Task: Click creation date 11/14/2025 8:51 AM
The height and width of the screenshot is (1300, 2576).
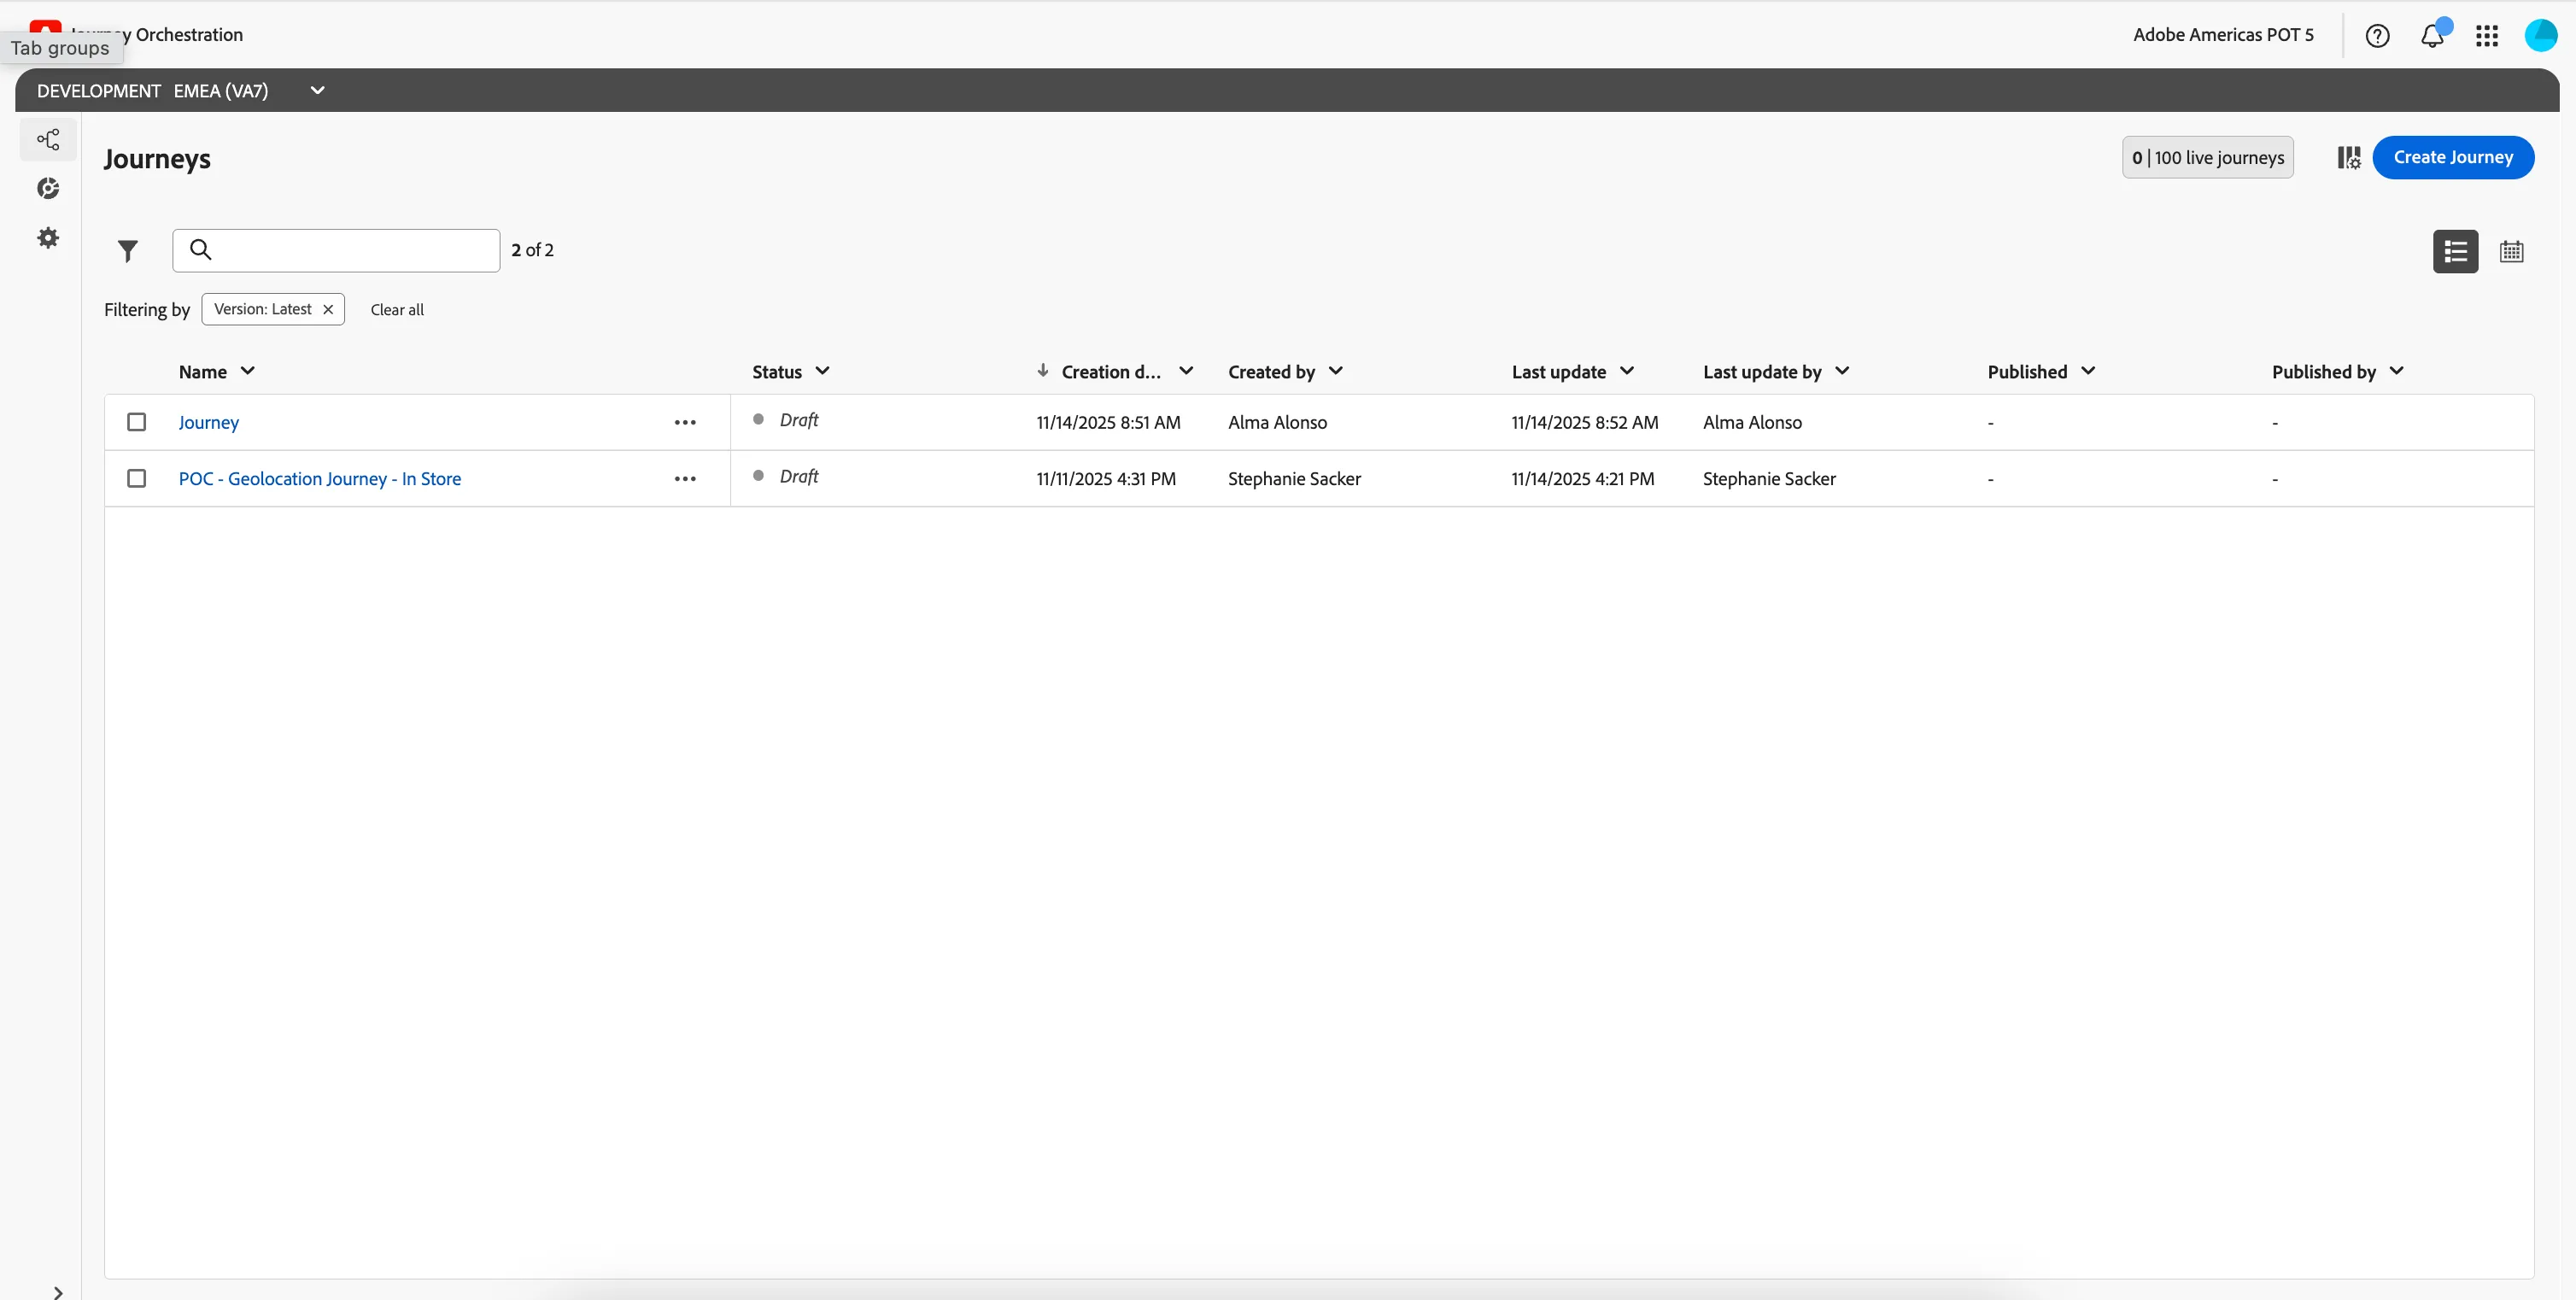Action: click(1108, 422)
